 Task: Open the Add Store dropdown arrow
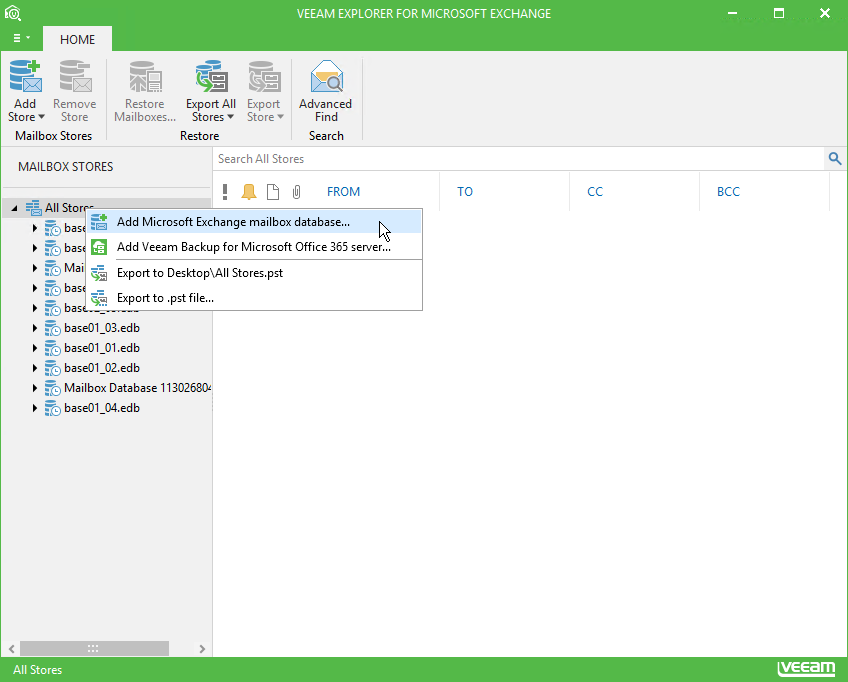click(41, 117)
